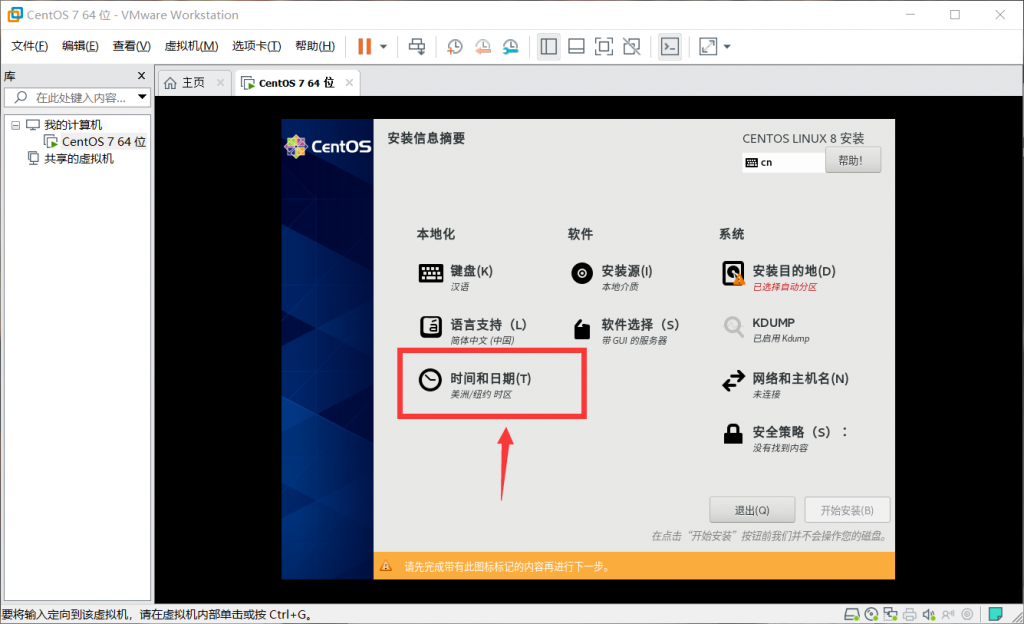Screen dimensions: 1024x624
Task: Toggle Unity mode icon
Action: click(632, 46)
